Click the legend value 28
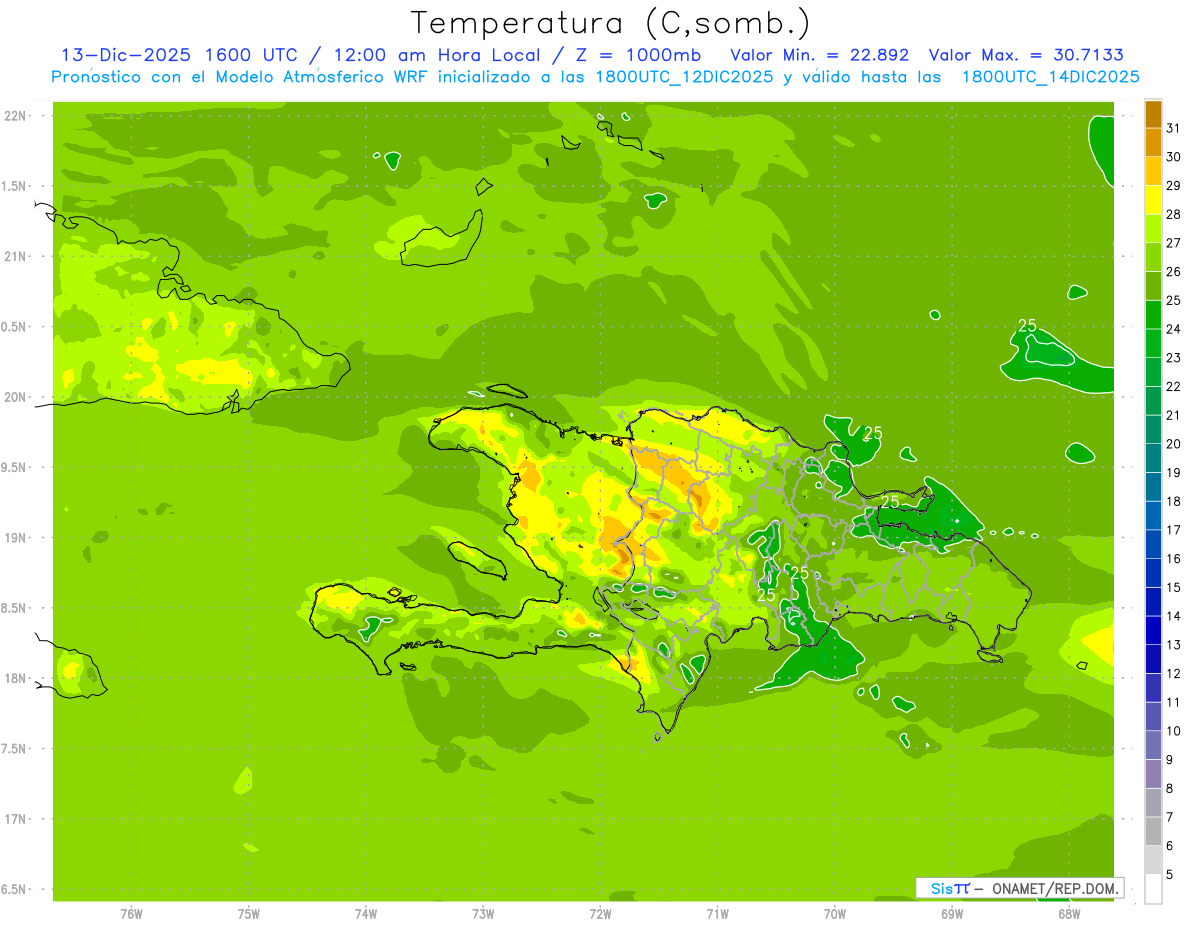The height and width of the screenshot is (927, 1200). coord(1174,214)
